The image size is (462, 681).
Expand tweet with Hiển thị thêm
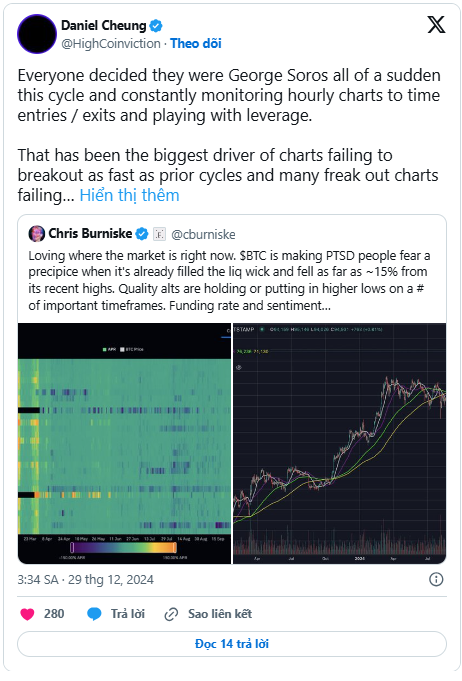[x=129, y=195]
